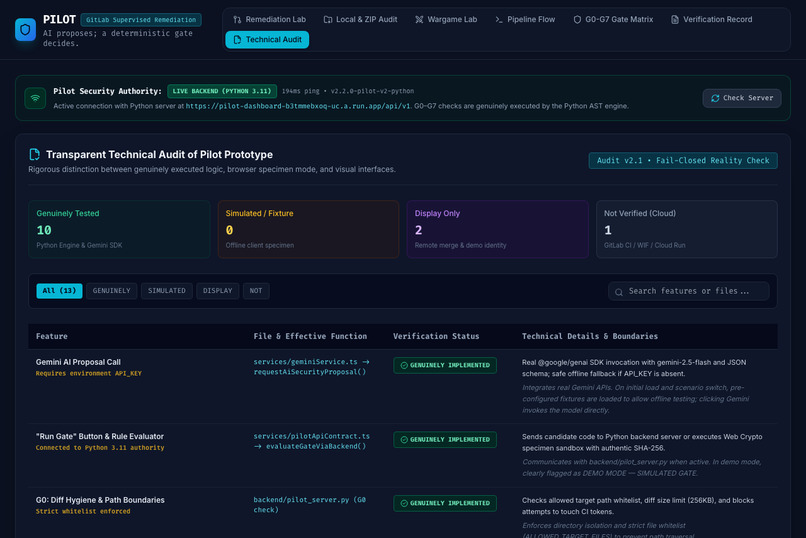Filter by NOT verified status
806x538 pixels.
[x=256, y=291]
